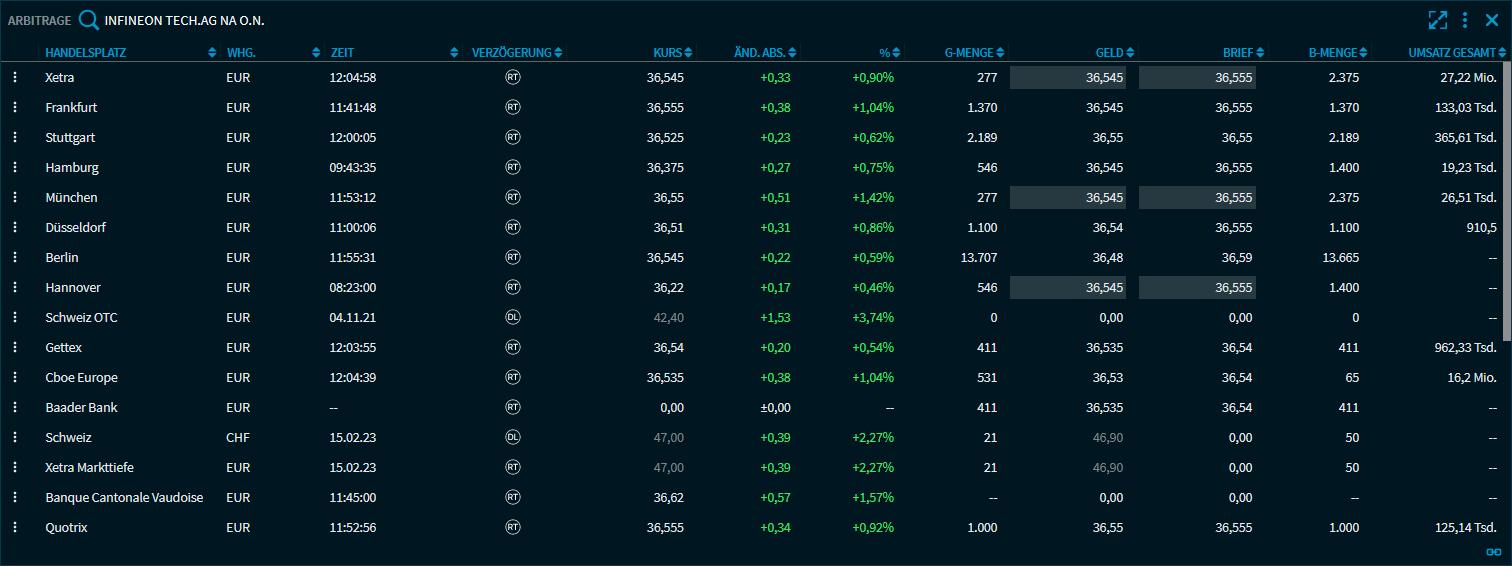
Task: Select the Quotrix exchange row
Action: [67, 527]
